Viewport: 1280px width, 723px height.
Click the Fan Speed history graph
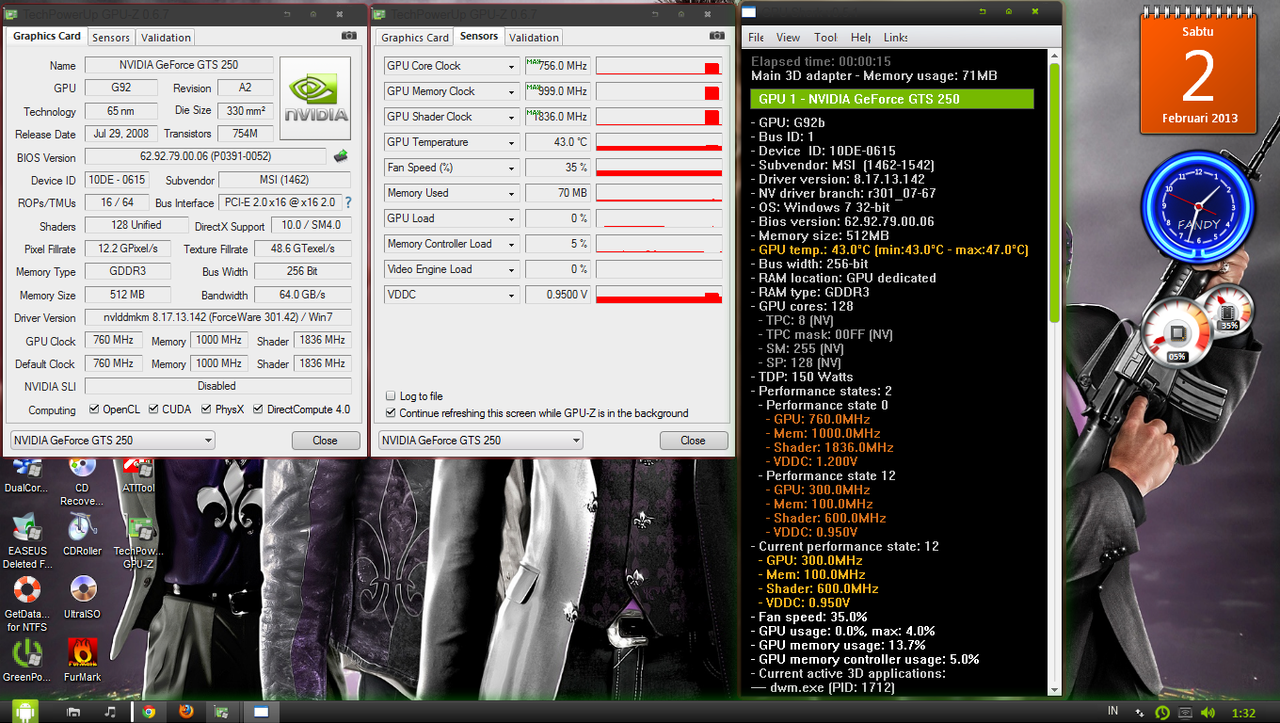pos(659,168)
